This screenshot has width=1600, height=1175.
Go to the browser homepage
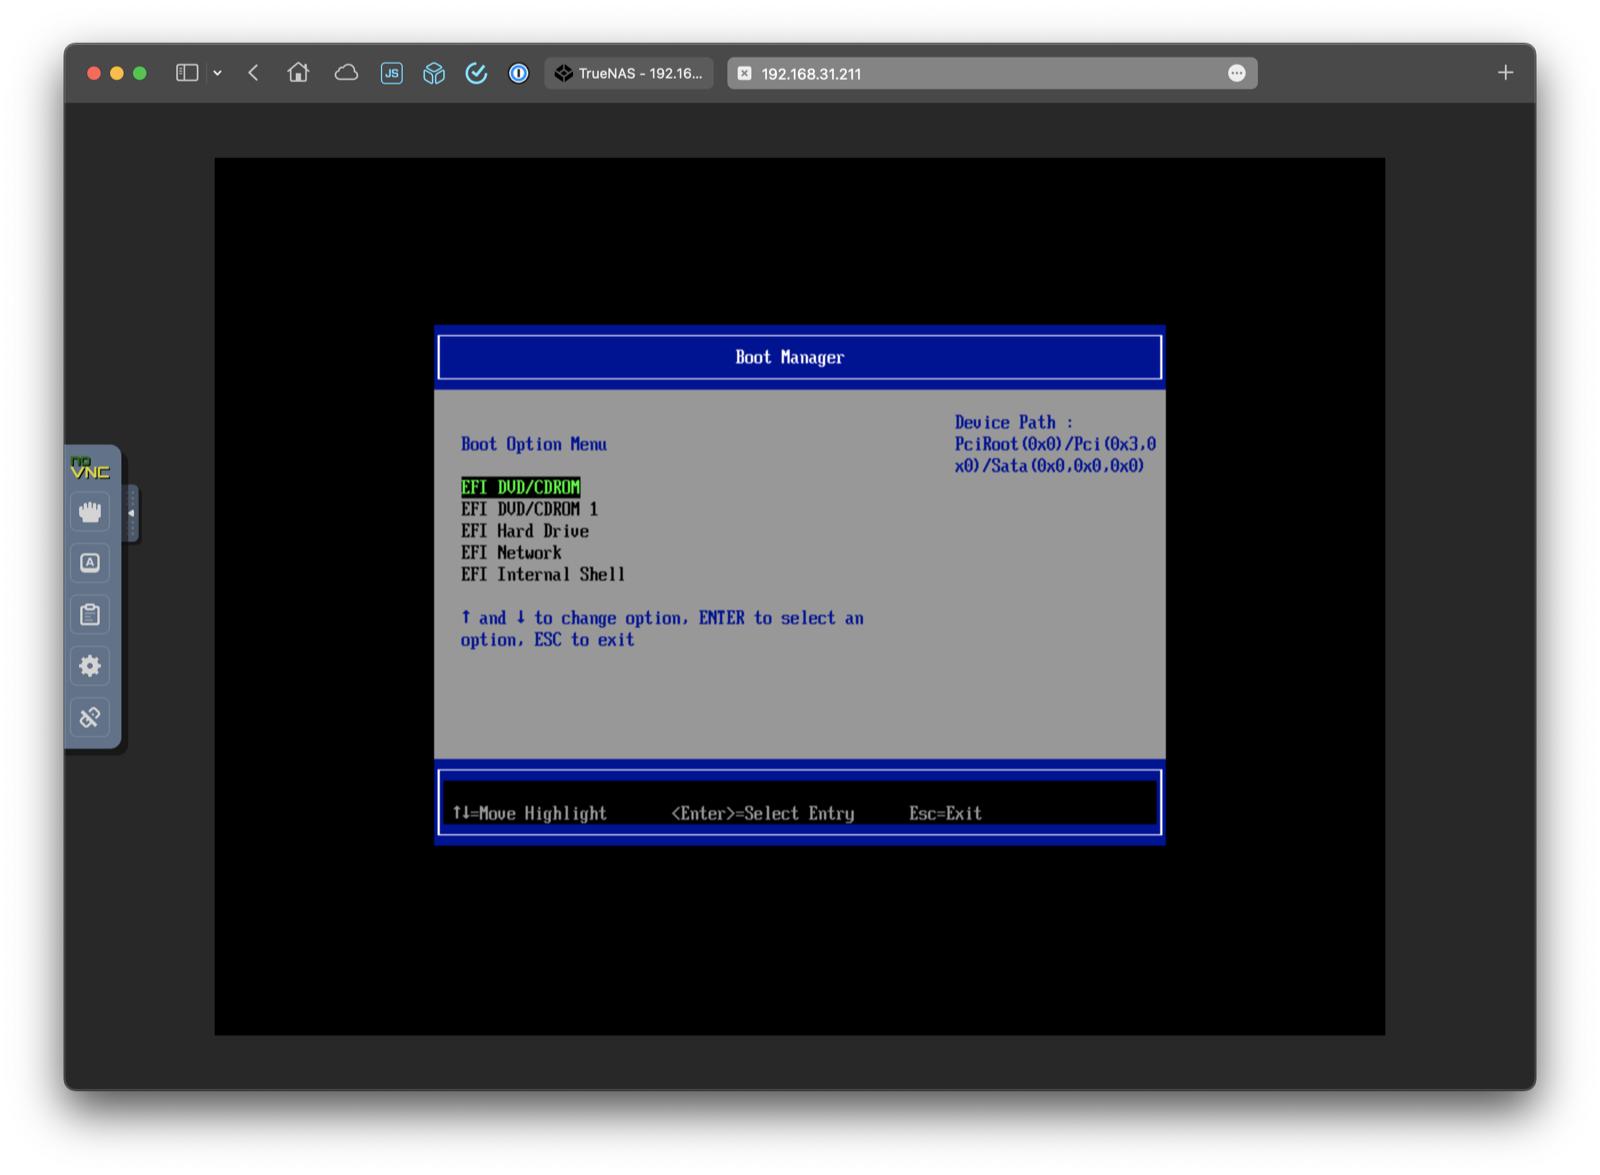(298, 73)
